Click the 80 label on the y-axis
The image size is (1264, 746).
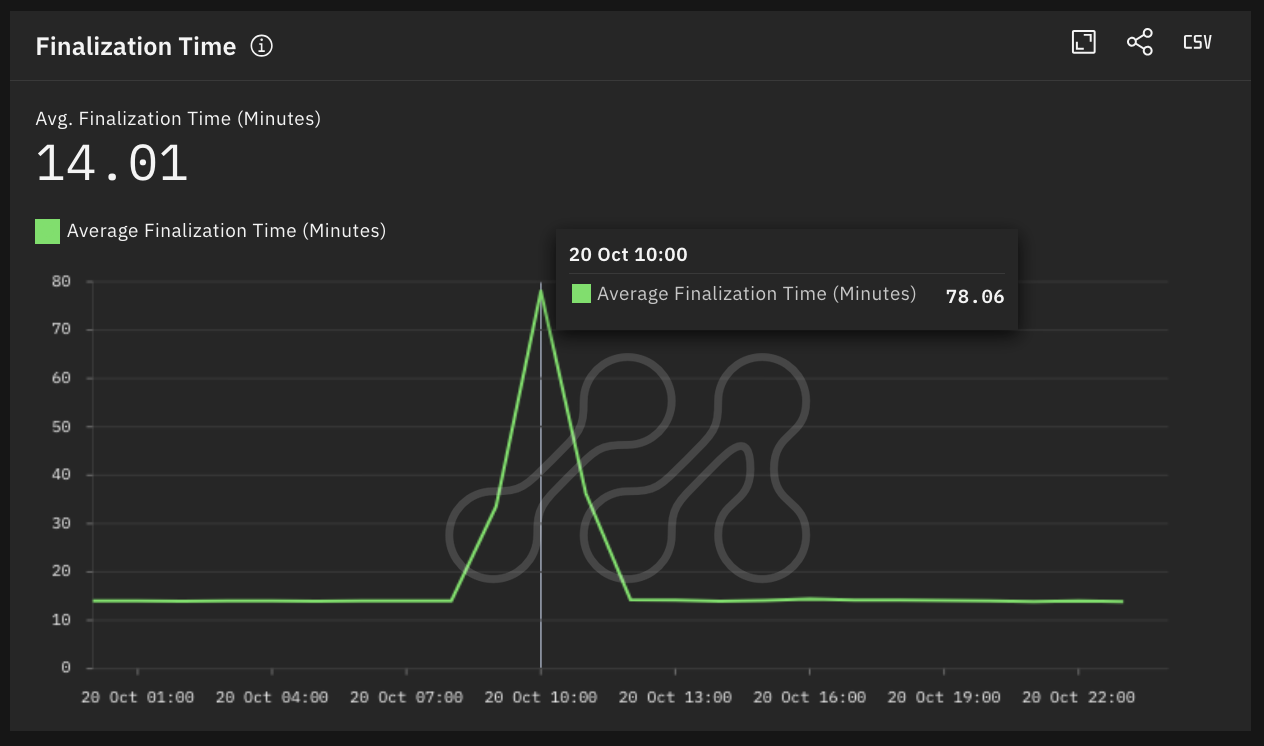(62, 282)
